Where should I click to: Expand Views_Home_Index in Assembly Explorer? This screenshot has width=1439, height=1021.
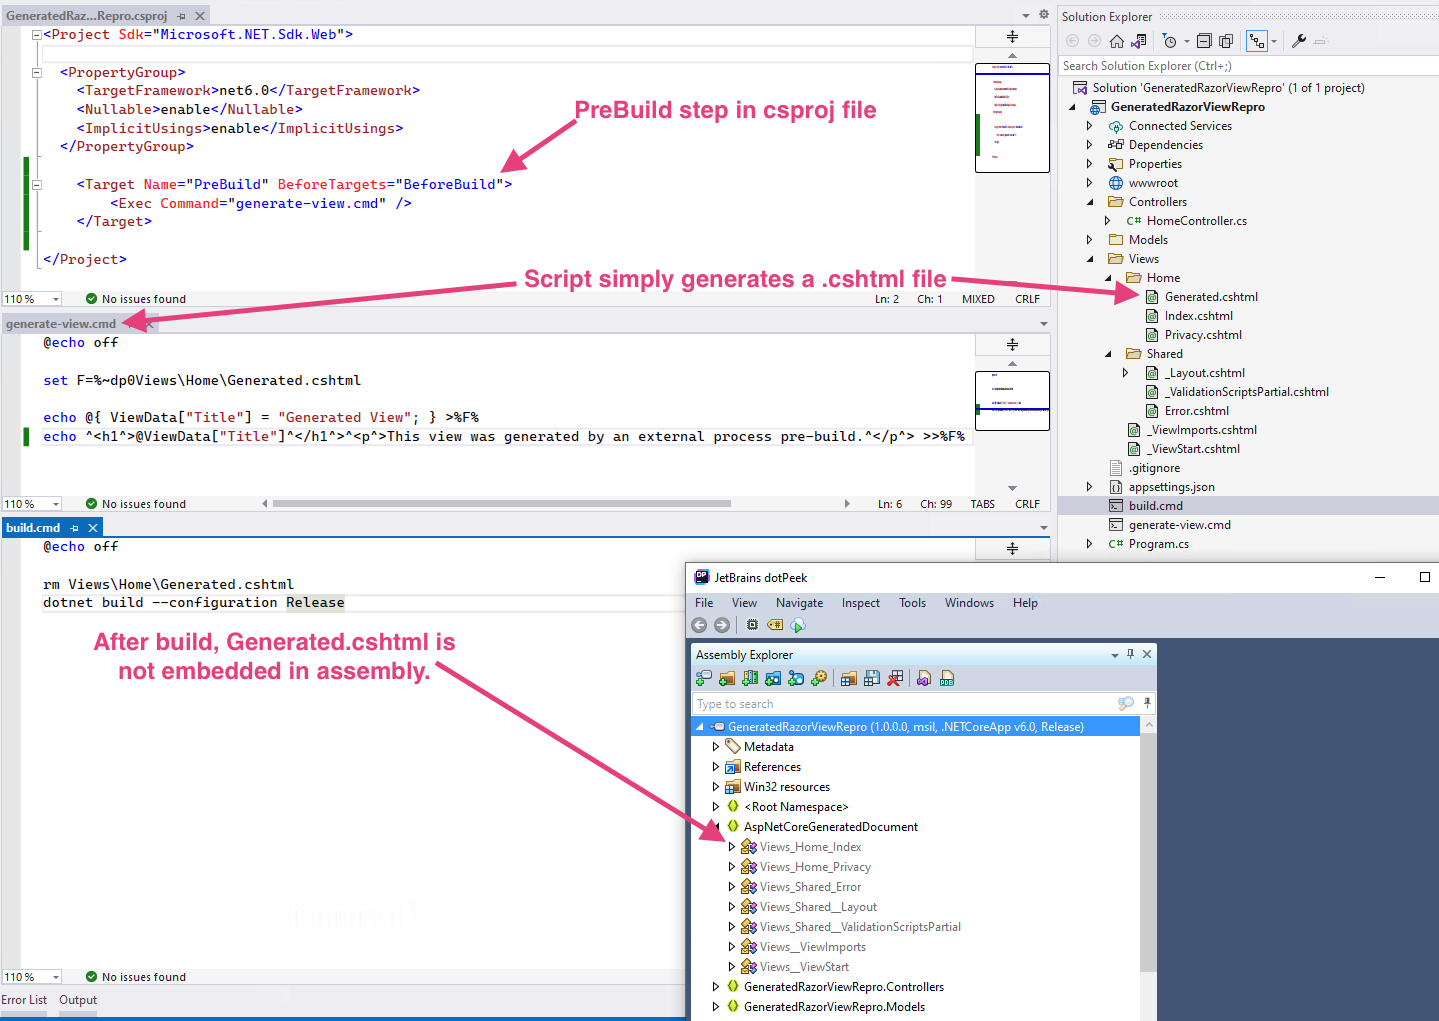point(731,847)
